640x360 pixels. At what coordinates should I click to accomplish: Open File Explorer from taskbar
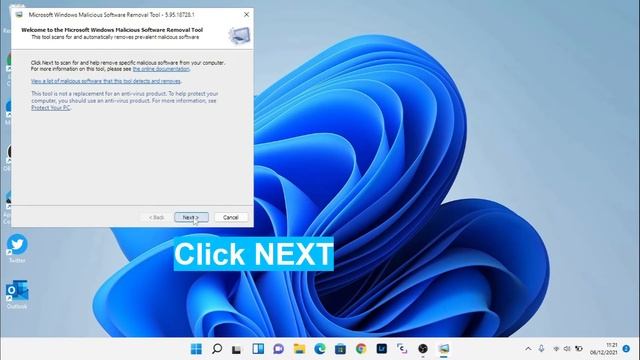click(299, 349)
